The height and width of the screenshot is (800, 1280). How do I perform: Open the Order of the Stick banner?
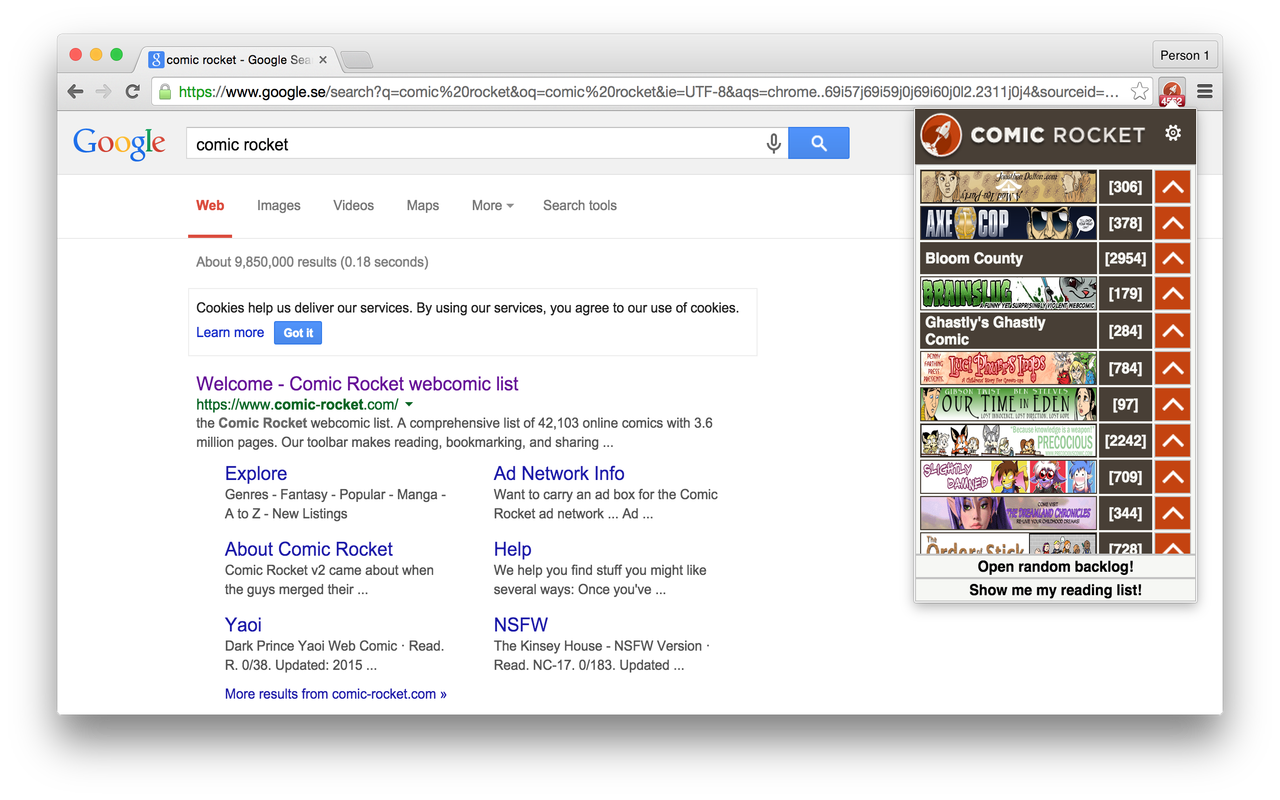point(1008,544)
